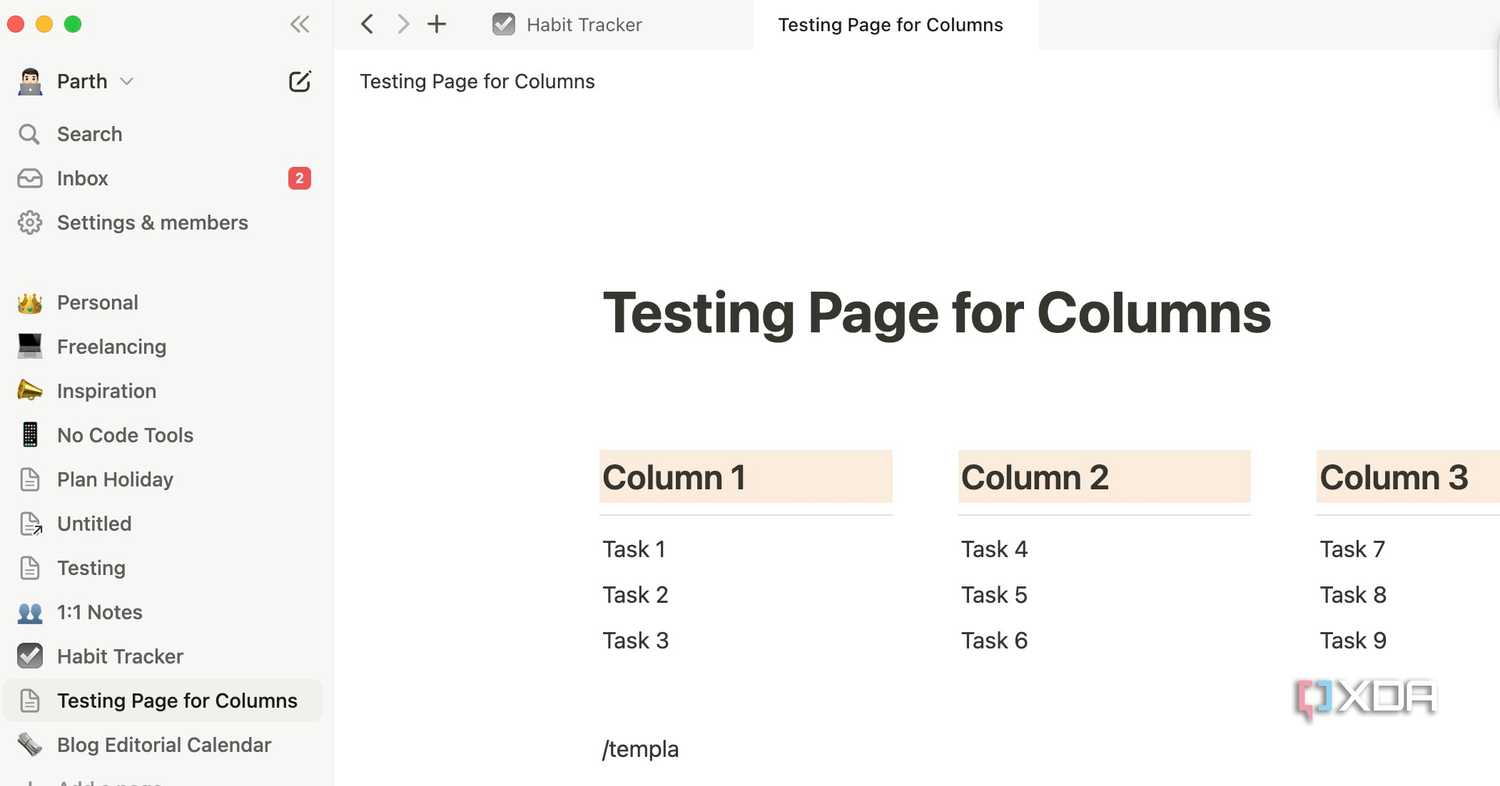Click the linked page icon beside Untitled

coord(30,523)
